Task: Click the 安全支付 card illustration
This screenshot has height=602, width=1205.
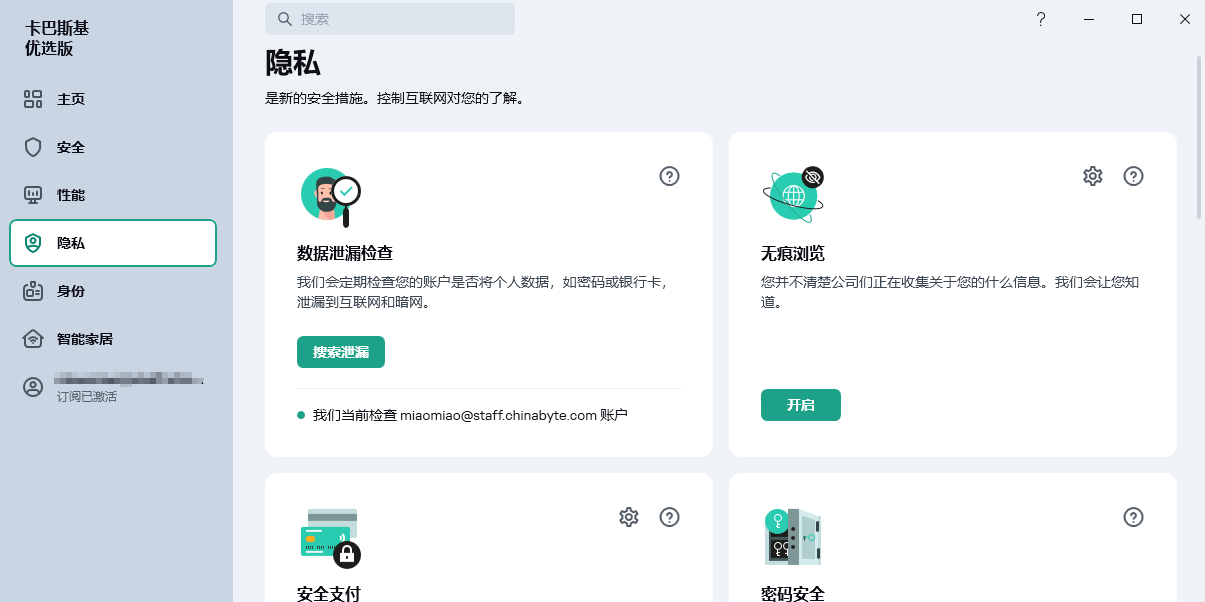Action: click(331, 538)
